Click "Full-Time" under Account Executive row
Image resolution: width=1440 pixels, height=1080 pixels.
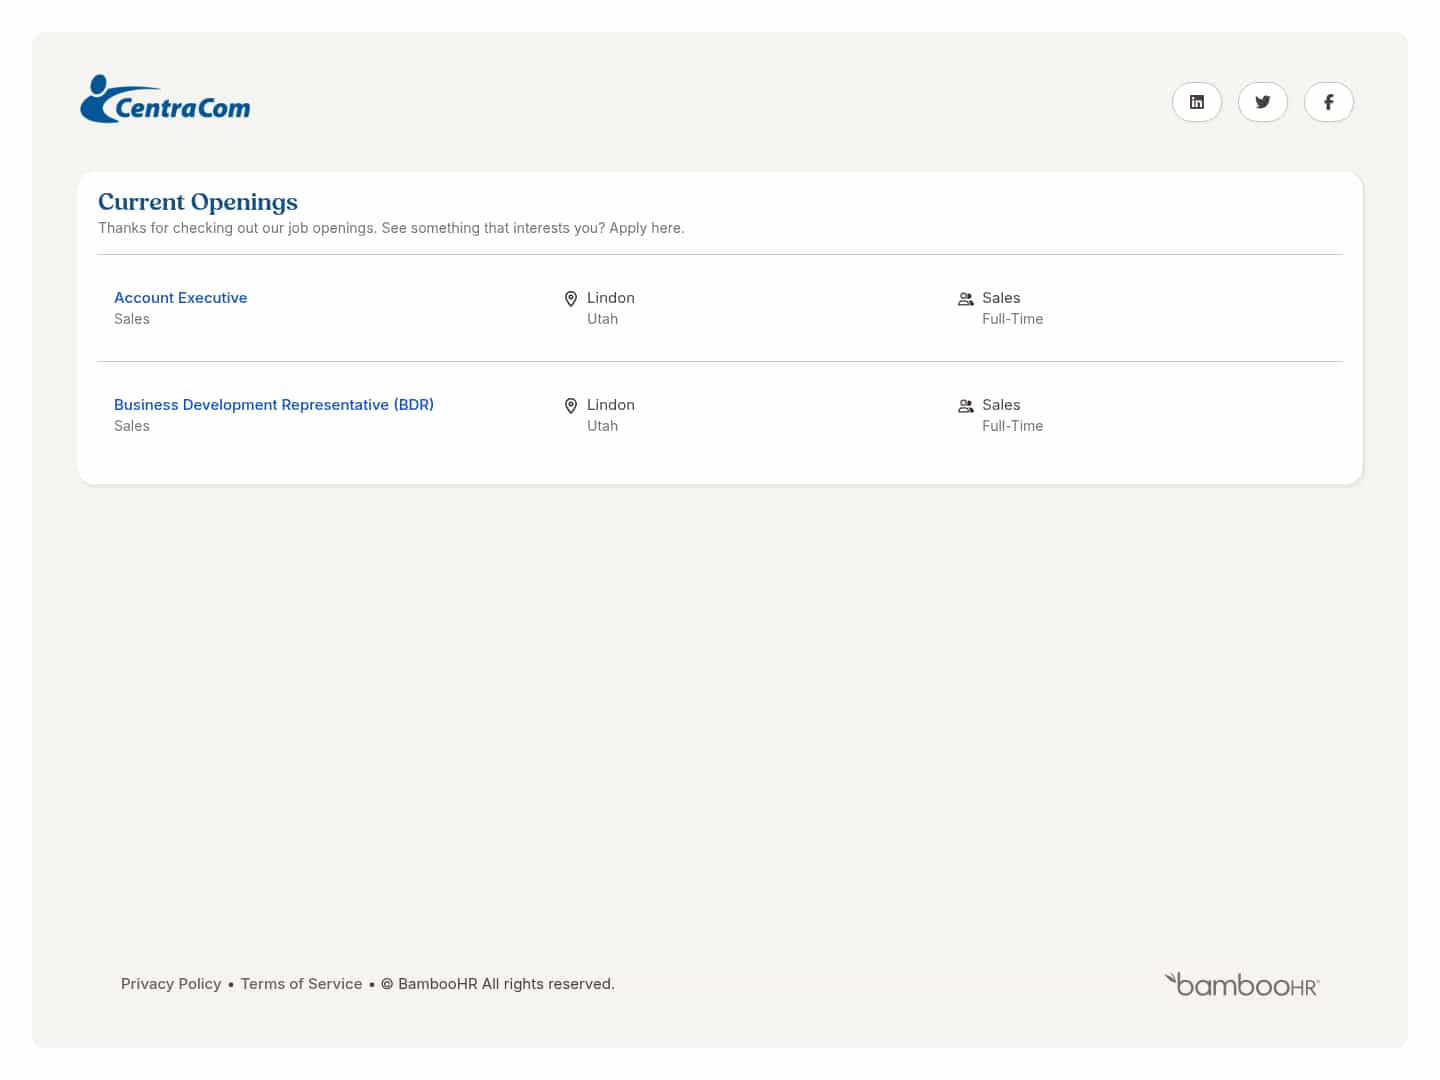(1012, 319)
